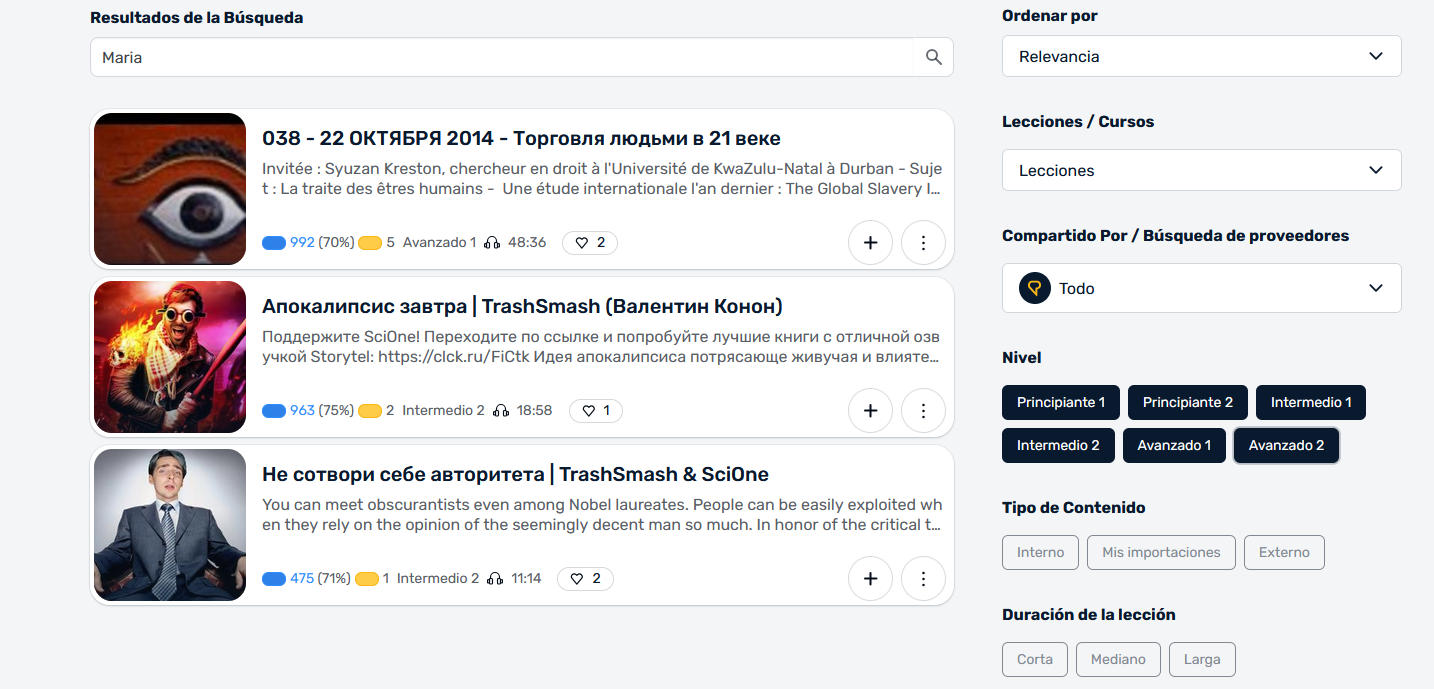This screenshot has width=1434, height=689.
Task: Expand the Compartido Por Todo dropdown
Action: coord(1201,289)
